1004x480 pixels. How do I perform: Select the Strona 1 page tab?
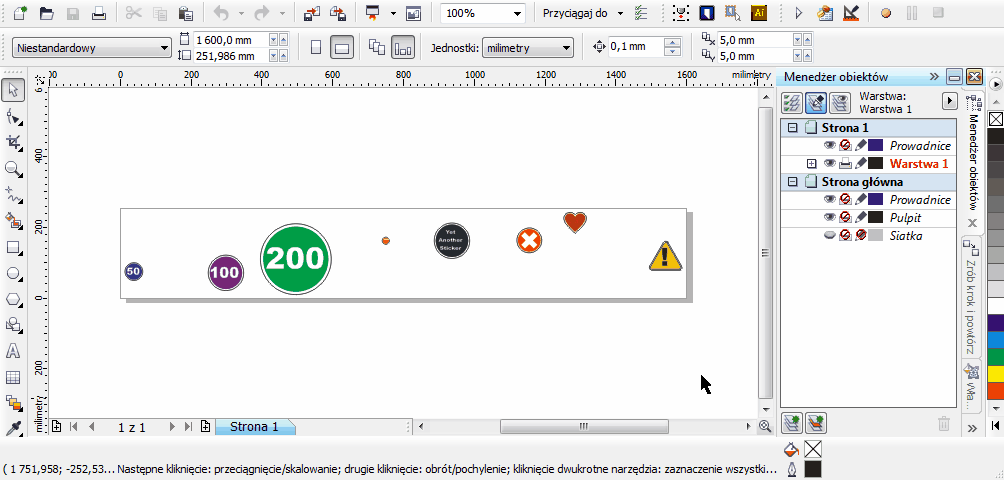pos(254,427)
